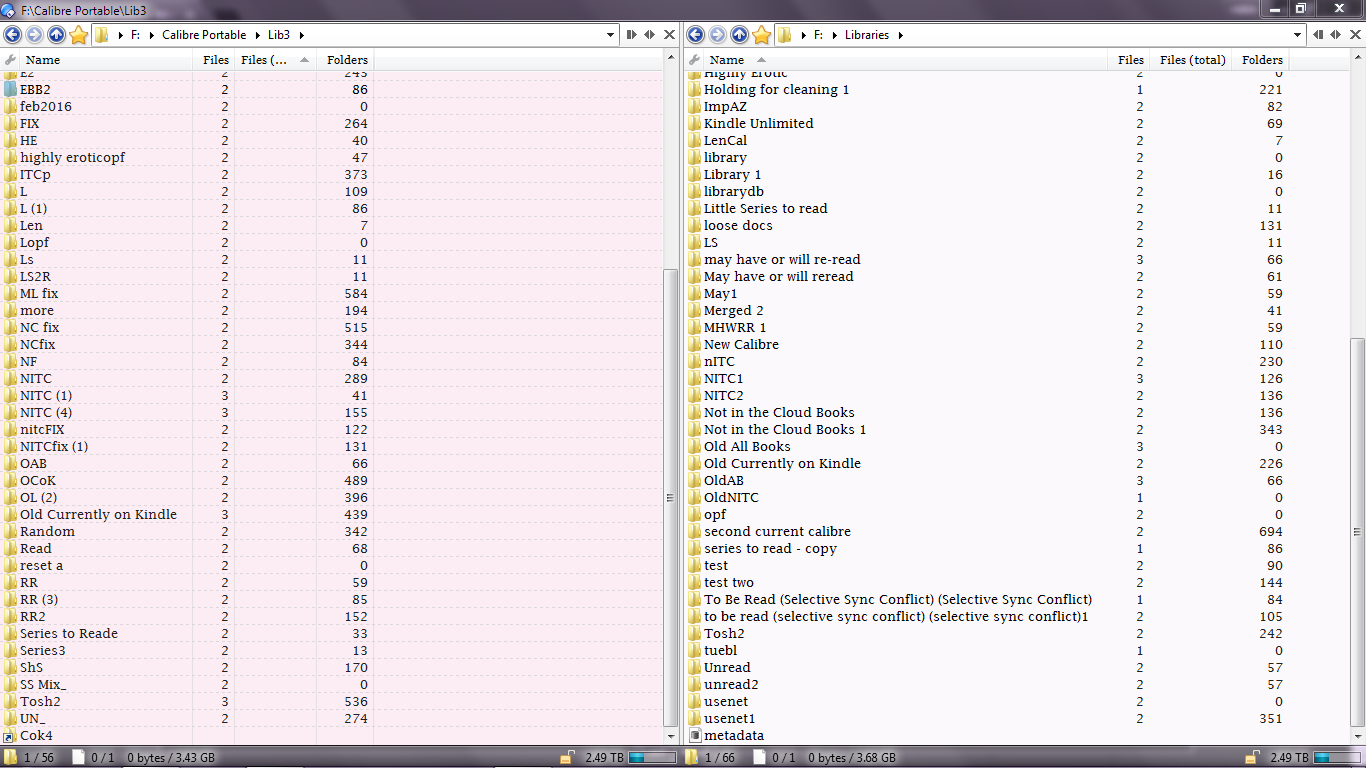Expand the arrow after Libraries in right breadcrumb
Image resolution: width=1366 pixels, height=768 pixels.
(900, 35)
